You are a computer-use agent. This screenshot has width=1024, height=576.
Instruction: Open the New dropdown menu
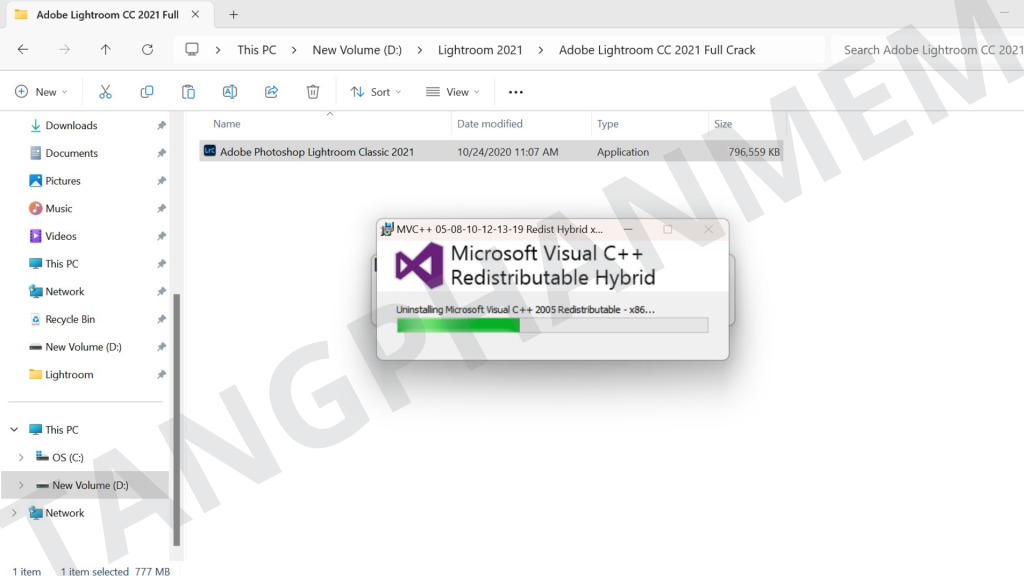tap(41, 92)
